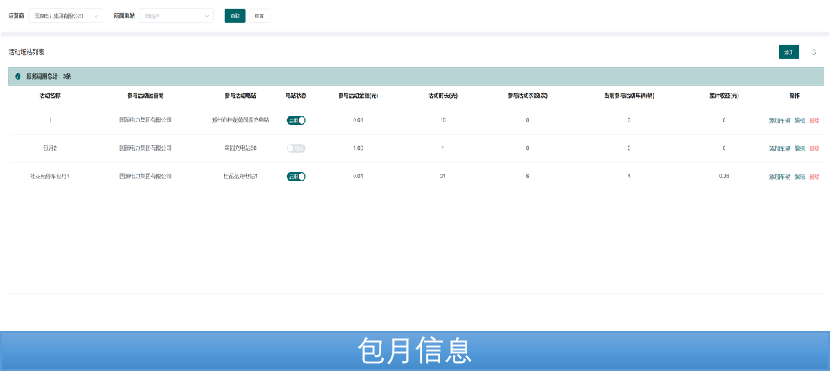830x372 pixels.
Task: Click the price cell '1.00'
Action: click(358, 149)
